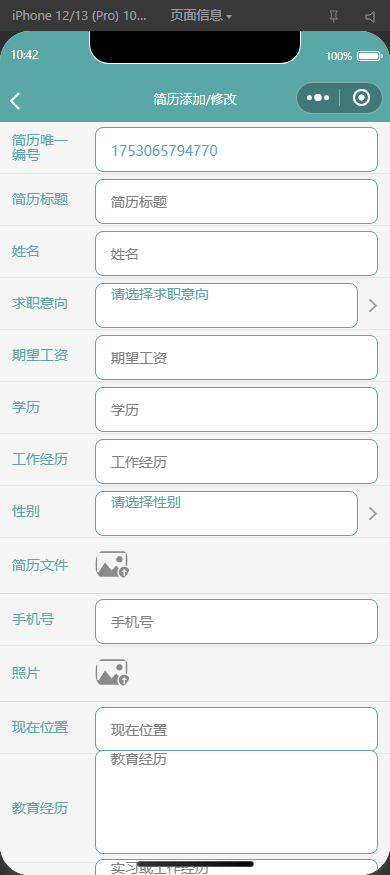Tap the battery indicator in status bar
The width and height of the screenshot is (390, 875).
coord(369,56)
